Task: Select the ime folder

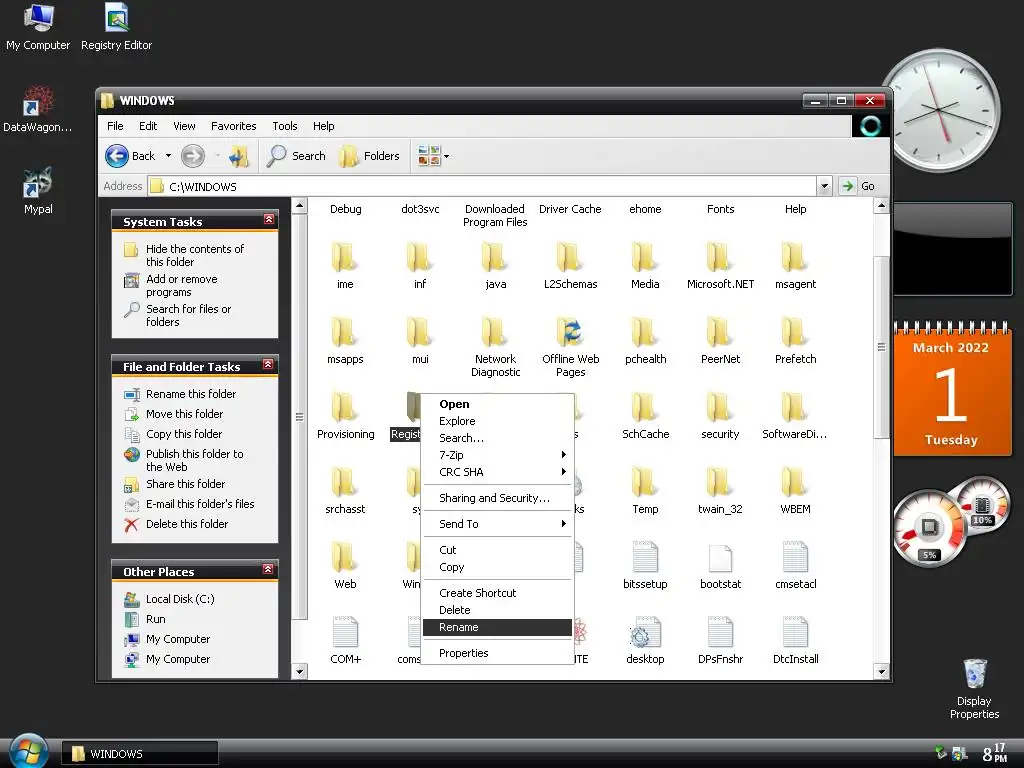Action: point(345,266)
